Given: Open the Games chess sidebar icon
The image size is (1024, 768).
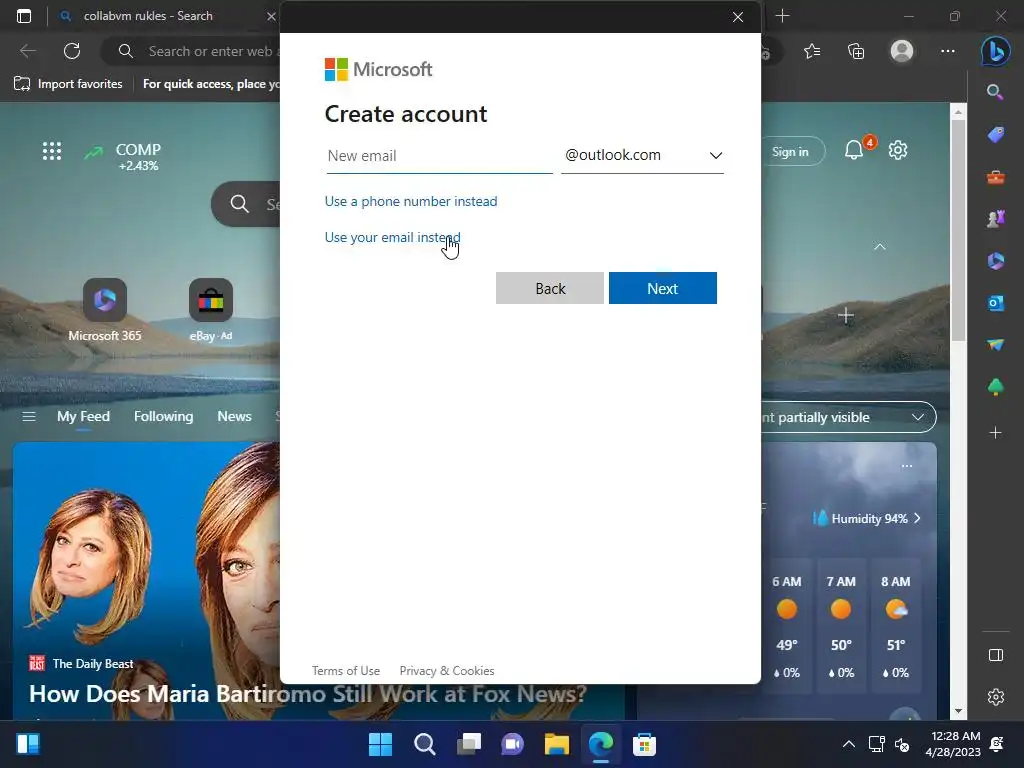Looking at the screenshot, I should point(995,219).
